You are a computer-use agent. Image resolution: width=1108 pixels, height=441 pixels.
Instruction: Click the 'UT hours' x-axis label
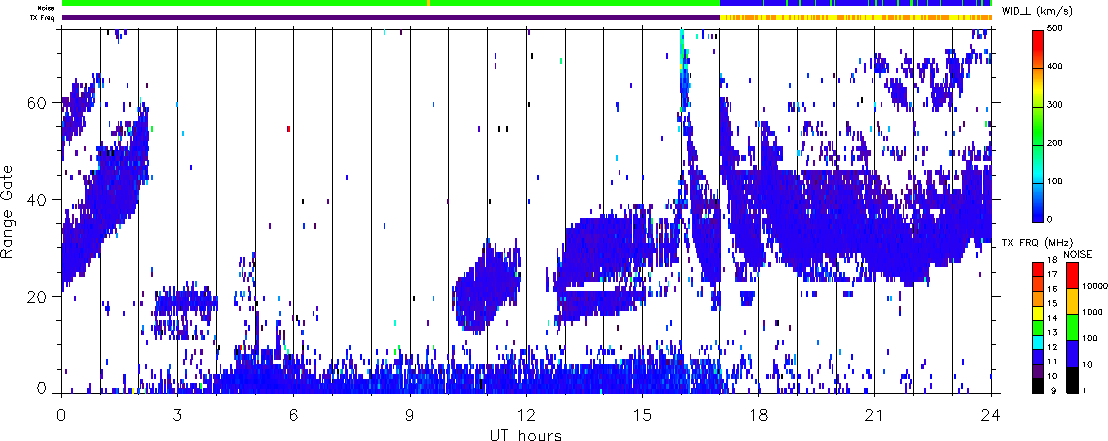[527, 433]
